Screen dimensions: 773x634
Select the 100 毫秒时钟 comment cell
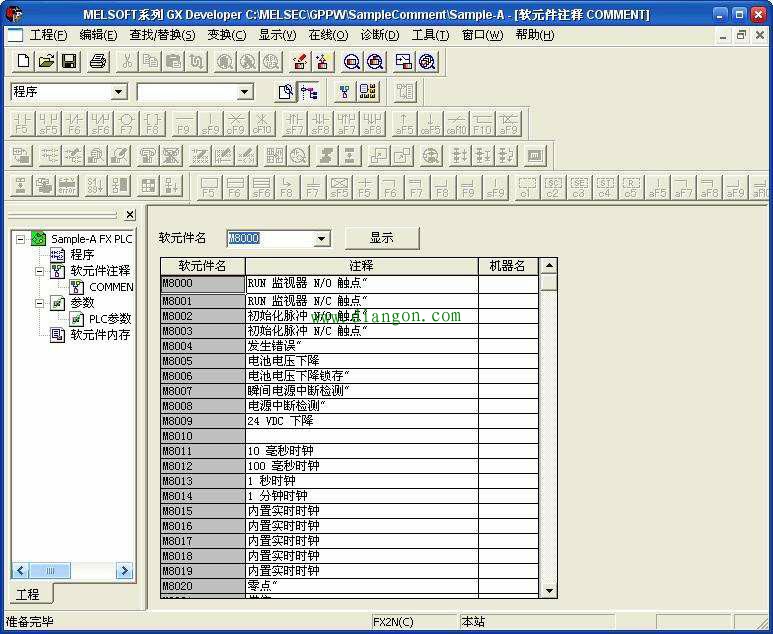click(x=361, y=466)
